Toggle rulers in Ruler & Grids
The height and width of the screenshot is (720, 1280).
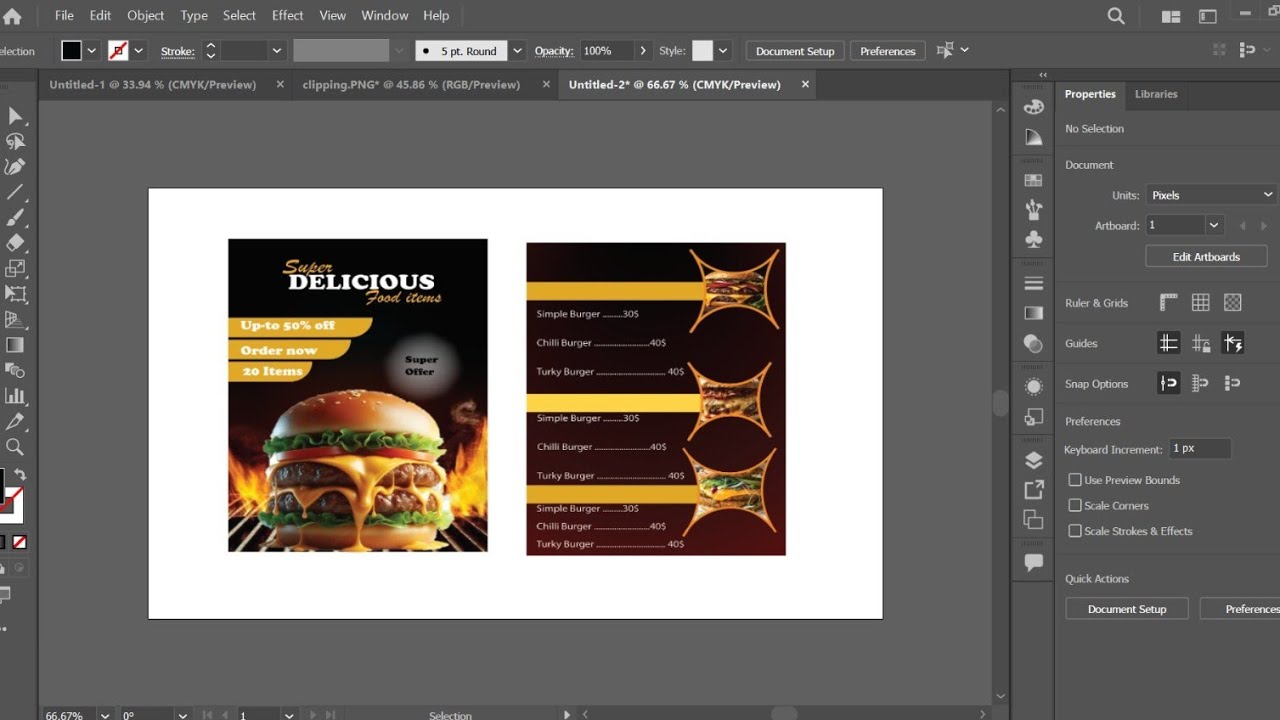[x=1168, y=302]
